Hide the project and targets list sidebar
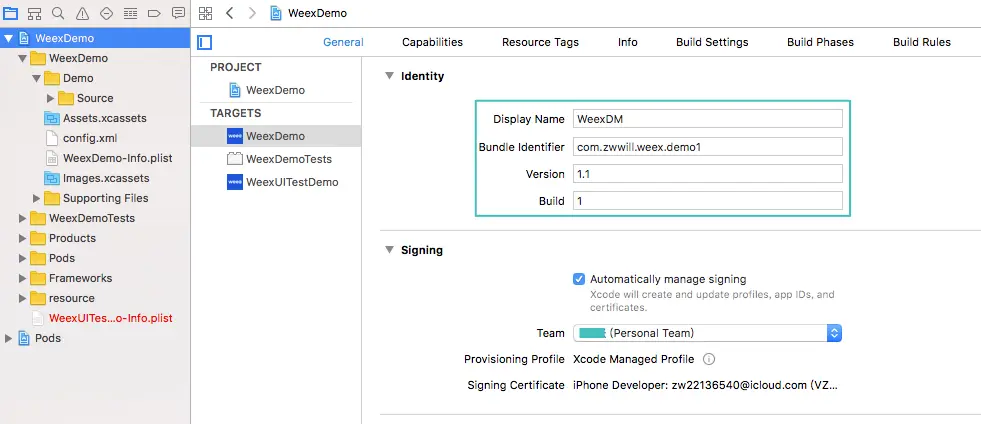Screen dimensions: 981x424 pos(205,43)
